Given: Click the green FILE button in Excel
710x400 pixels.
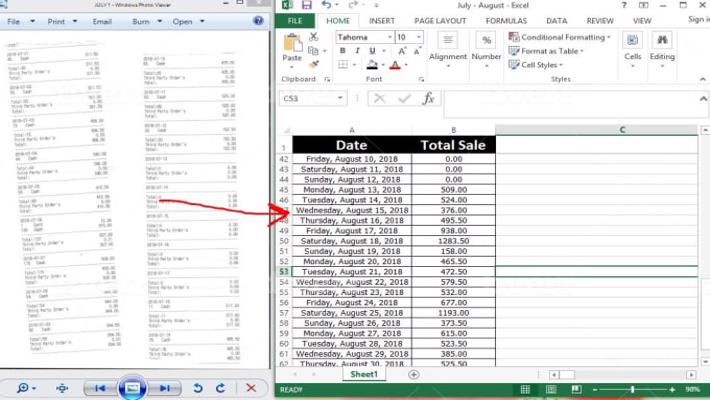Looking at the screenshot, I should pyautogui.click(x=295, y=20).
